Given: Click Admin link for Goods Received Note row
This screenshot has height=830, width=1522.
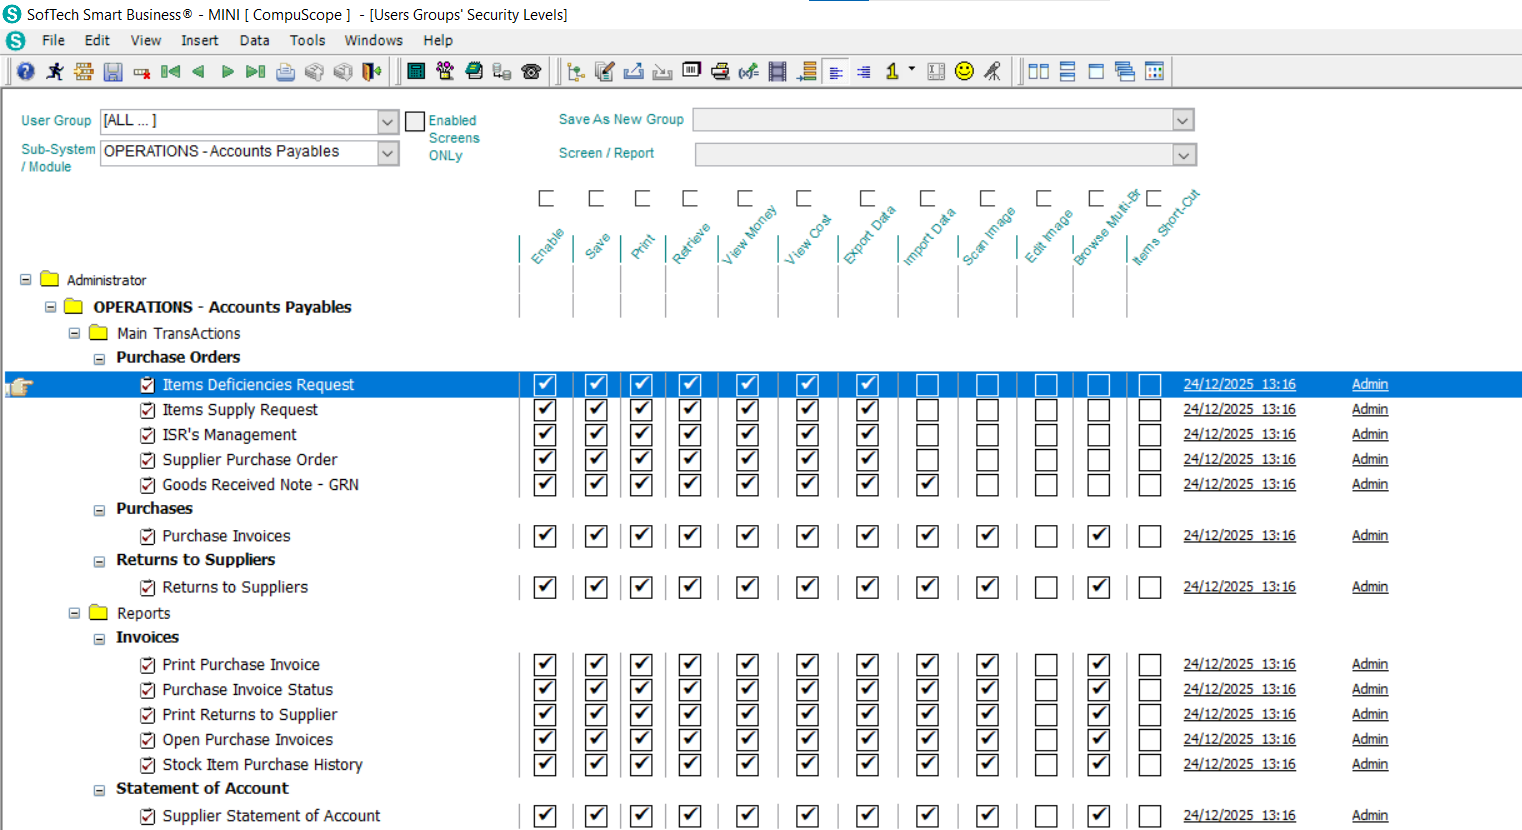Looking at the screenshot, I should 1369,484.
